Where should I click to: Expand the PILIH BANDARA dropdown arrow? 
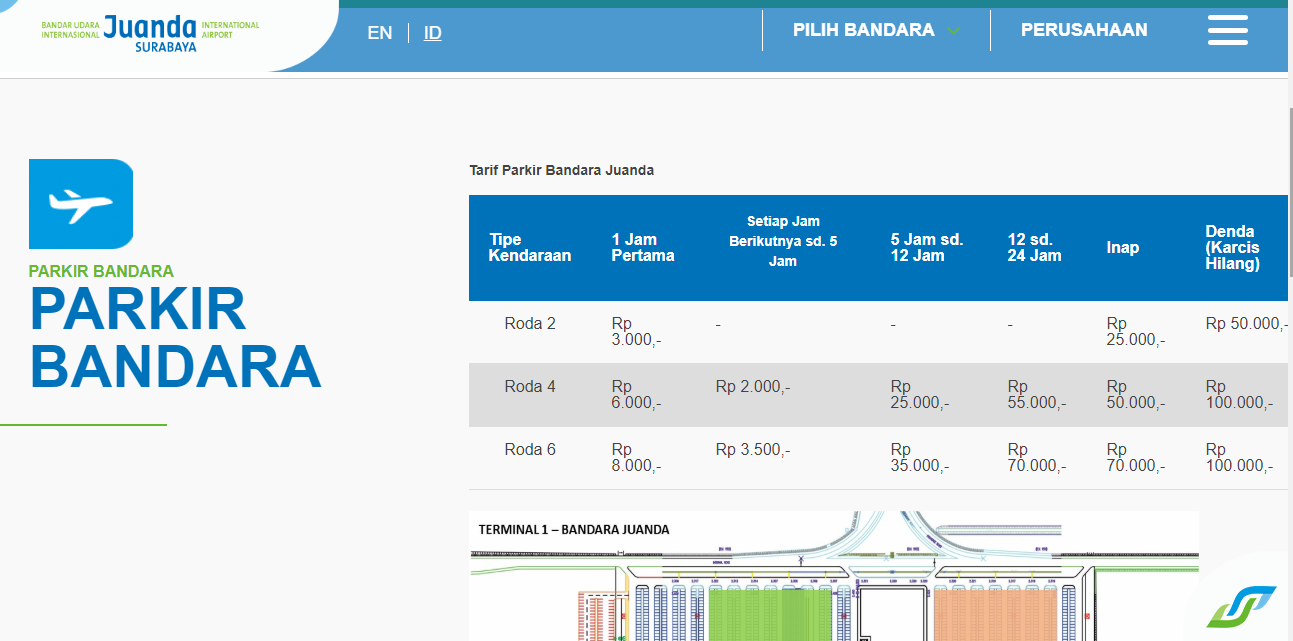coord(953,31)
